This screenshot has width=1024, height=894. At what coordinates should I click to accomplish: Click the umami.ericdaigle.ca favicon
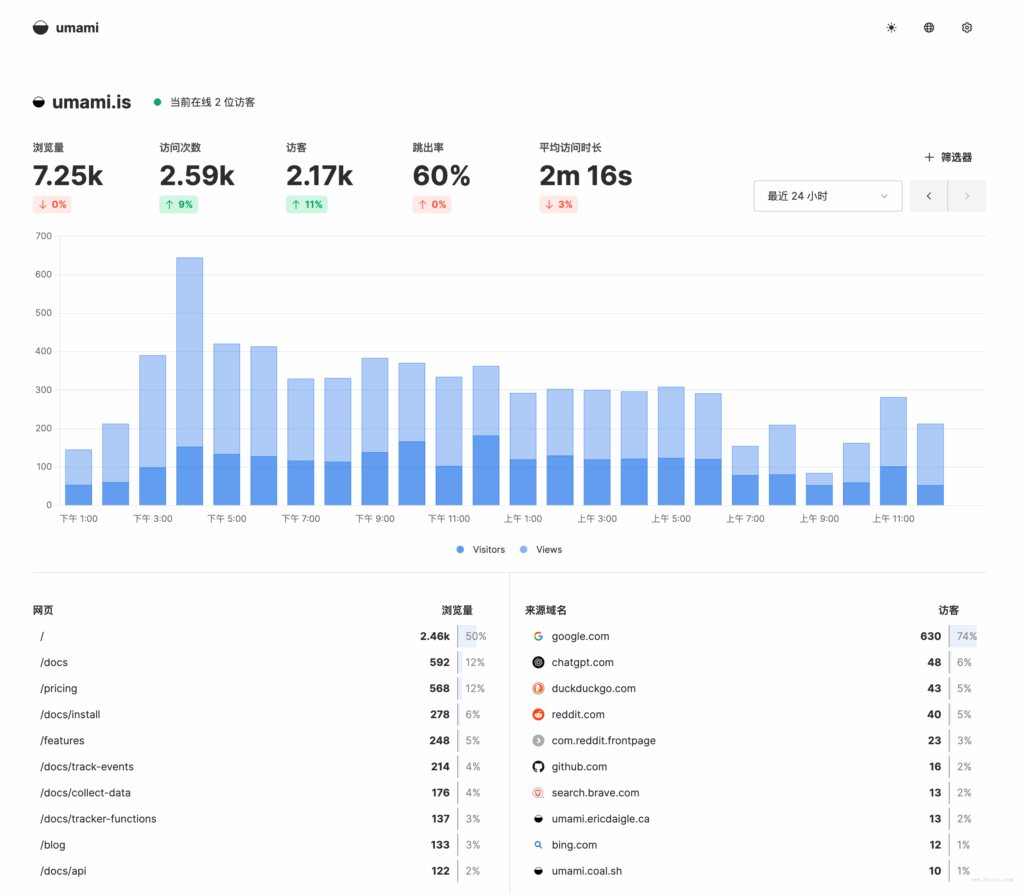tap(538, 819)
